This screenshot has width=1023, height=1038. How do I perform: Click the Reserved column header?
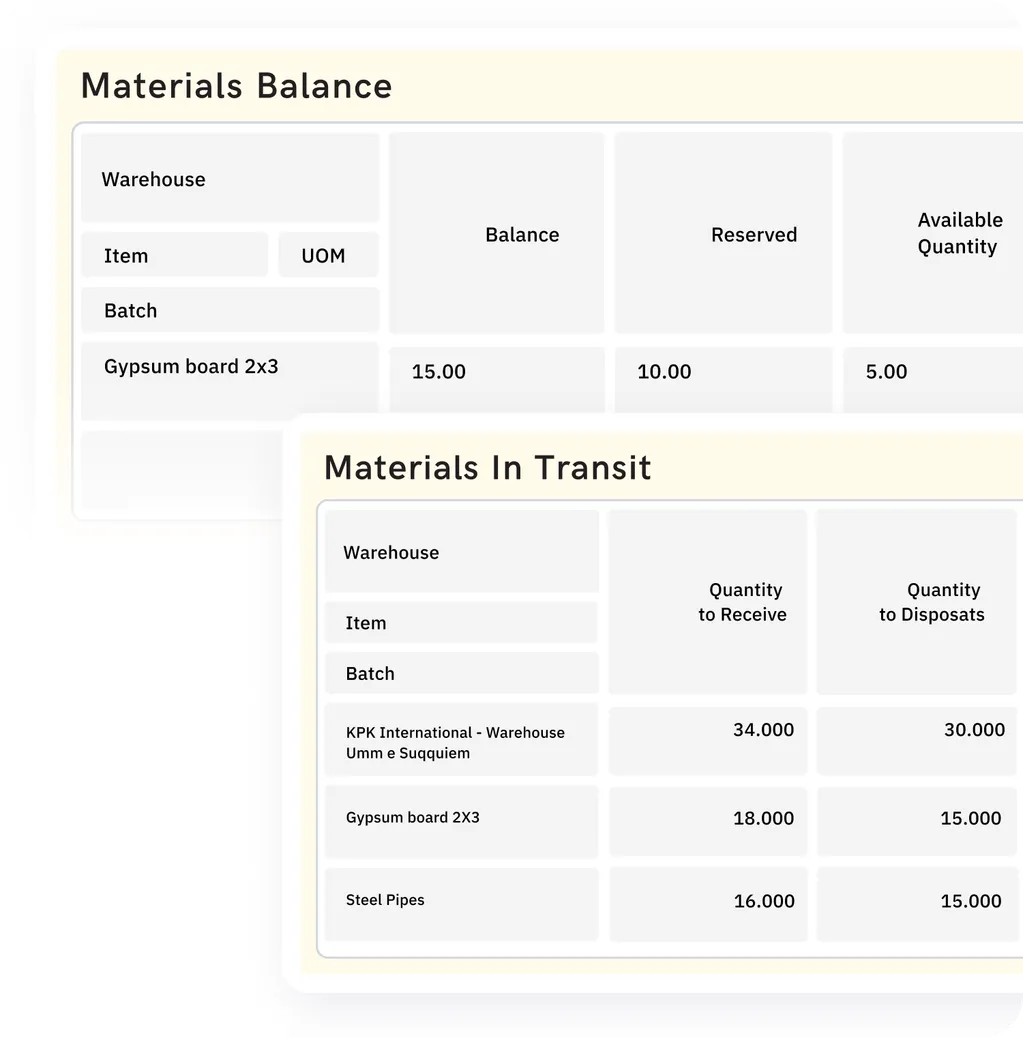coord(723,233)
